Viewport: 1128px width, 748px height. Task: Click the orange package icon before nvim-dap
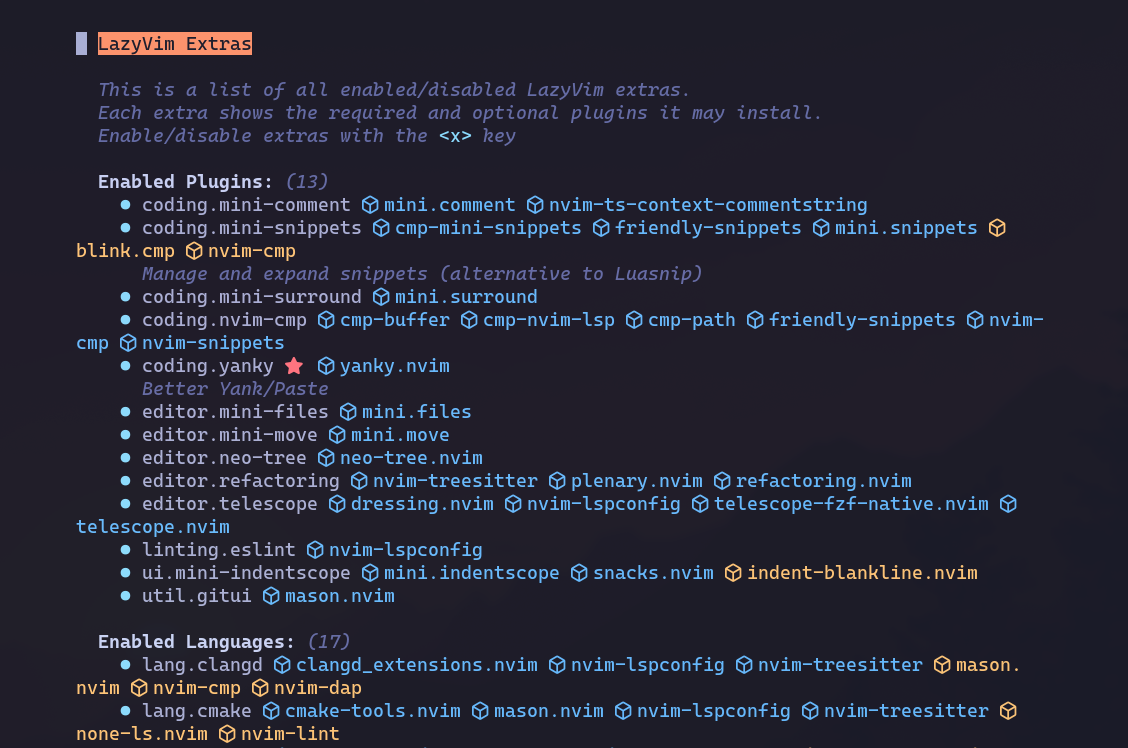point(260,688)
